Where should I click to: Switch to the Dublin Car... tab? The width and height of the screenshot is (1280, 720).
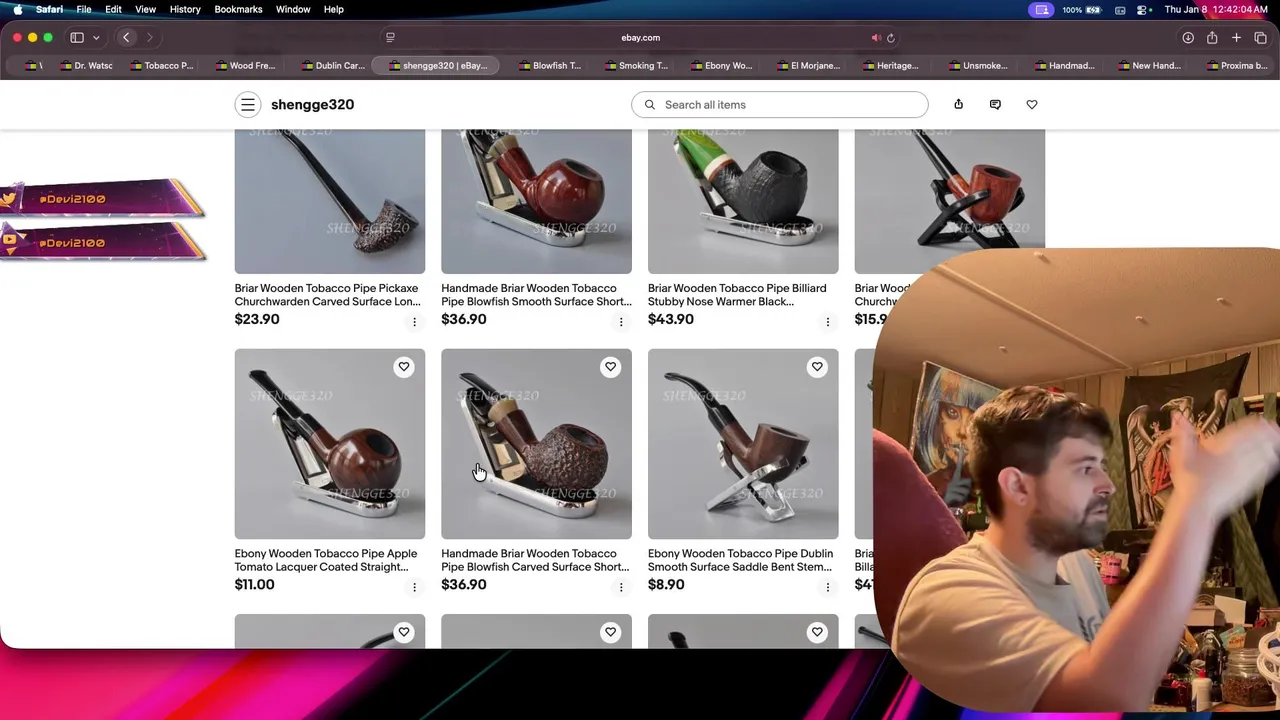[332, 66]
